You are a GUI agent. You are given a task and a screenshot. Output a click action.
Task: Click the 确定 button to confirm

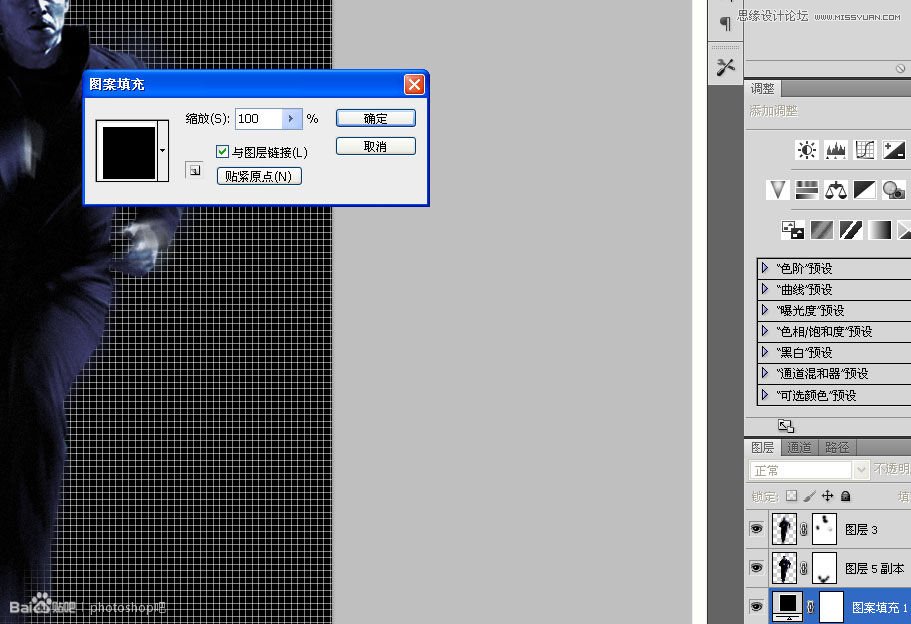[375, 118]
